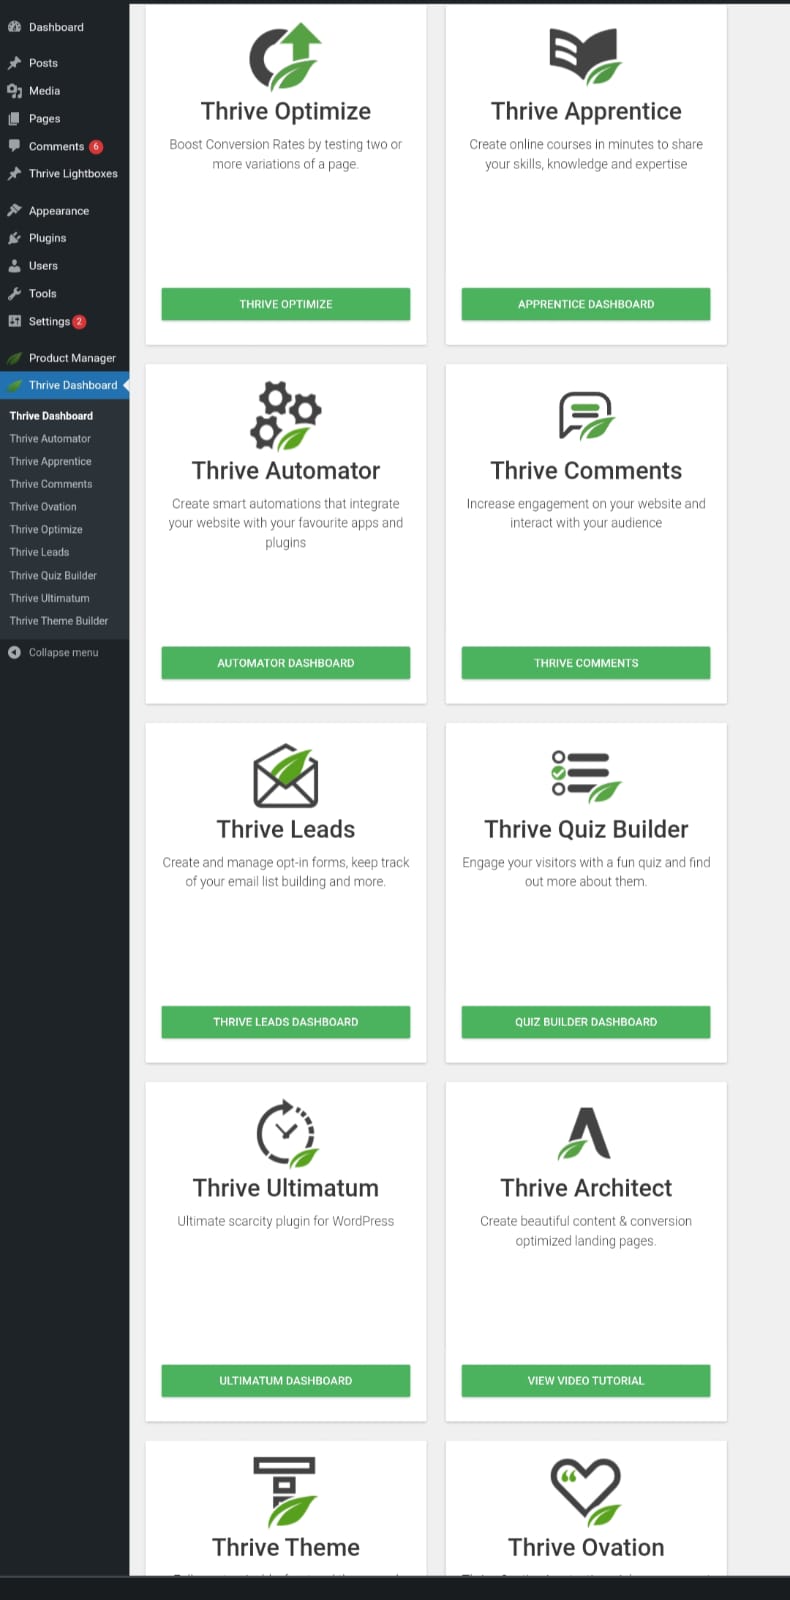Click the Thrive Ultimatum clock logo
Viewport: 790px width, 1600px height.
(x=286, y=1134)
